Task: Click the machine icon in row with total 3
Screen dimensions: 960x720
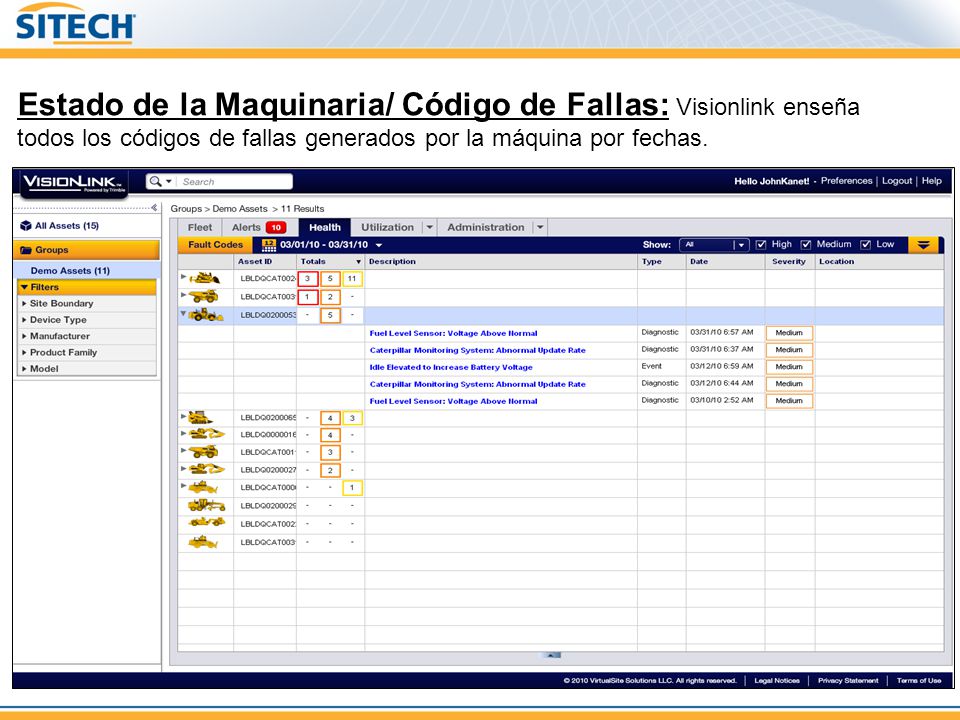Action: click(x=204, y=452)
